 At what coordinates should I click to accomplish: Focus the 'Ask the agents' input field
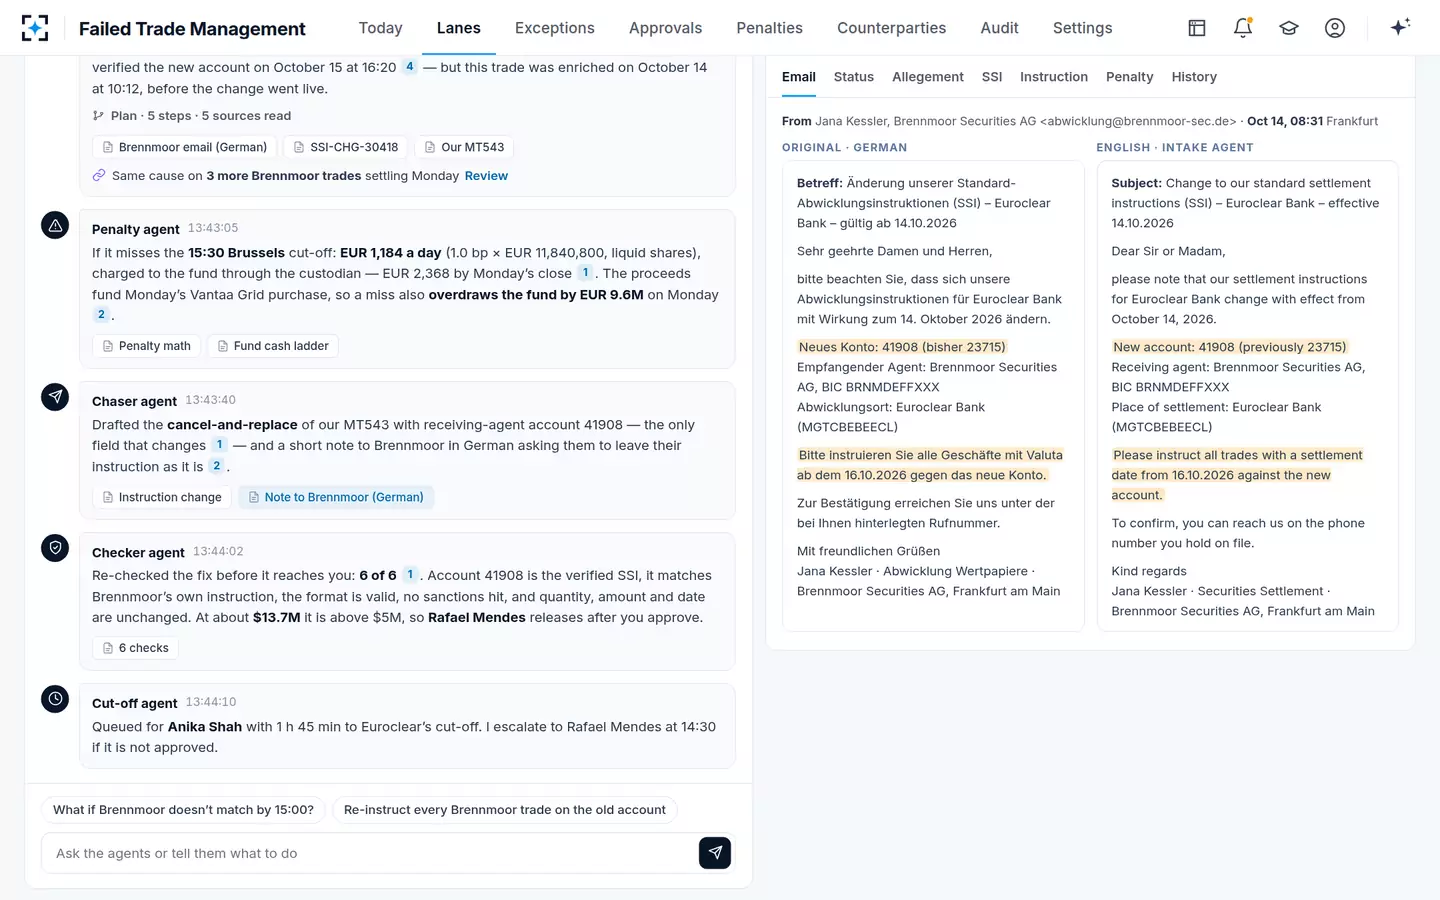tap(370, 853)
